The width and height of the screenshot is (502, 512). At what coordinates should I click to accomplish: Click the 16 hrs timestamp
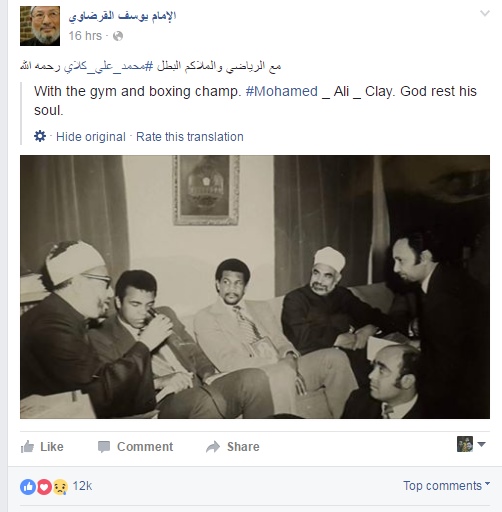85,36
